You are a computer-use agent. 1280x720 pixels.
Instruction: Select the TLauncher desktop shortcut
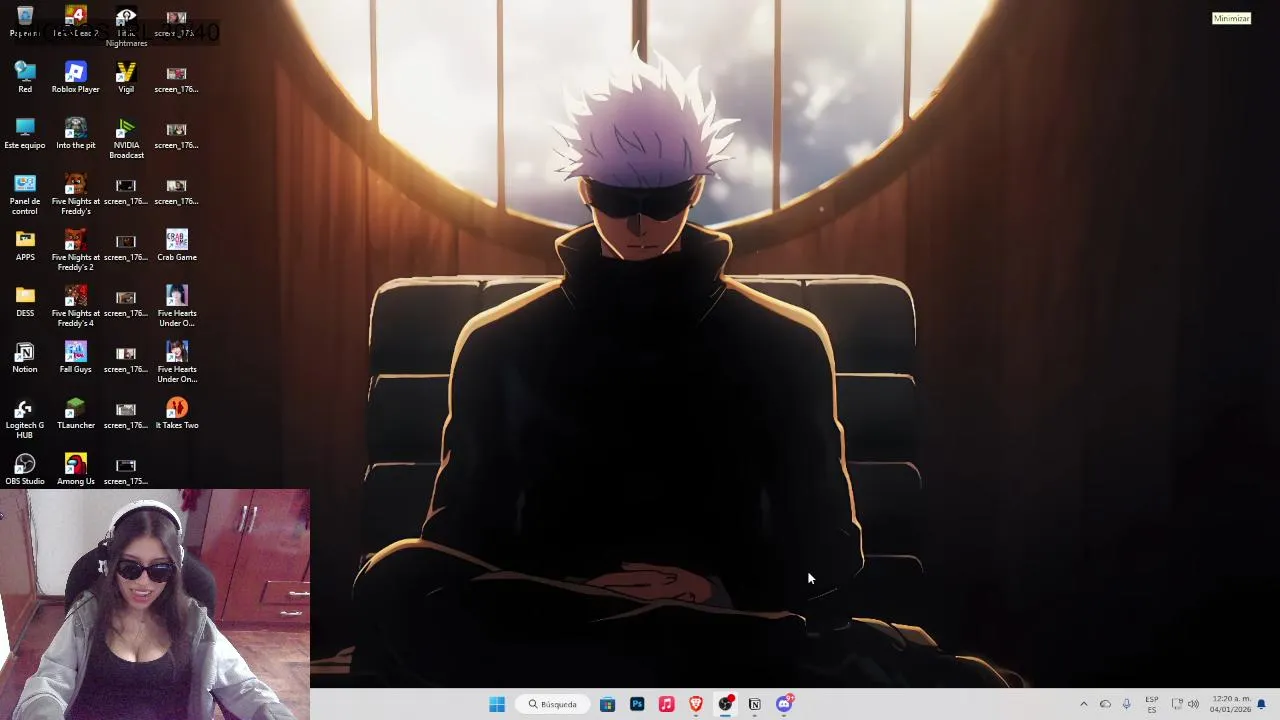pos(75,414)
